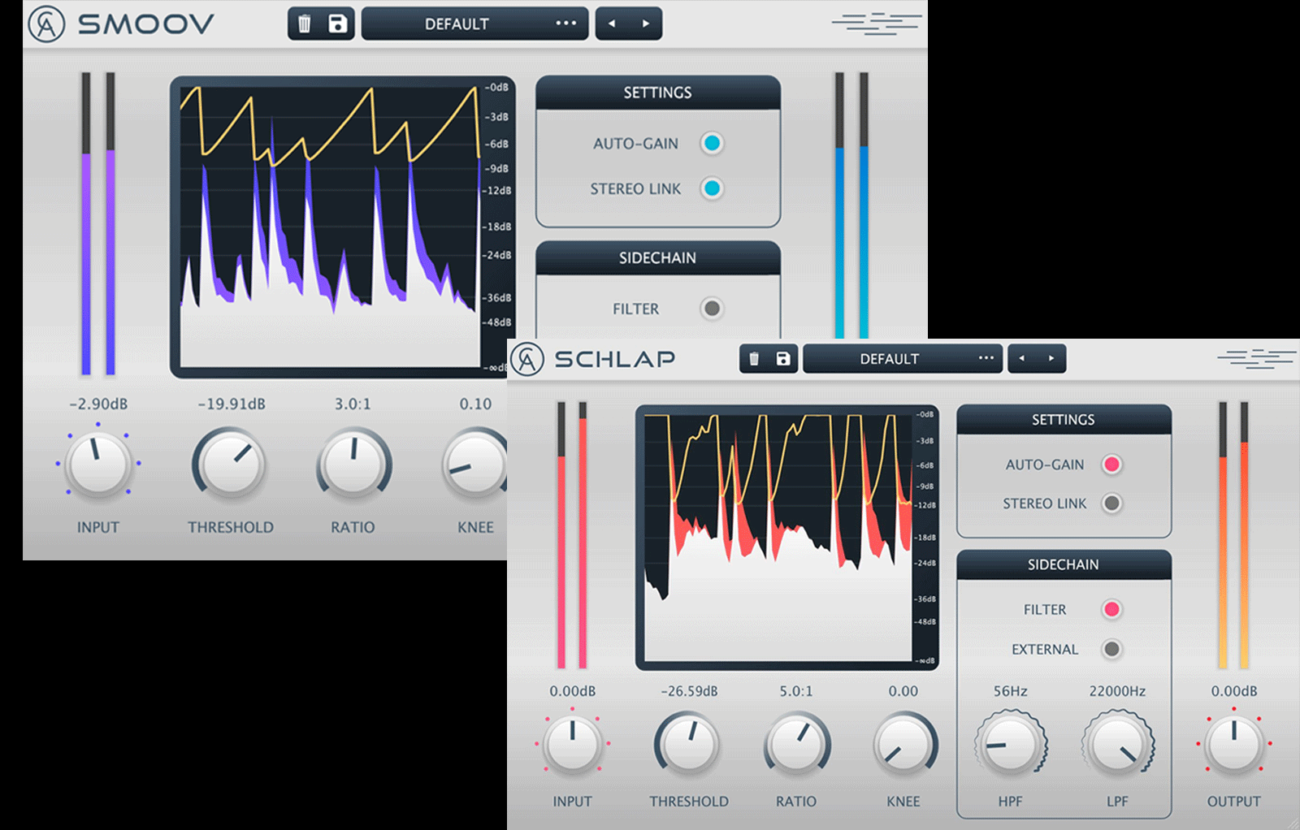Click the SMOOV compression graph display
This screenshot has width=1300, height=830.
click(342, 227)
